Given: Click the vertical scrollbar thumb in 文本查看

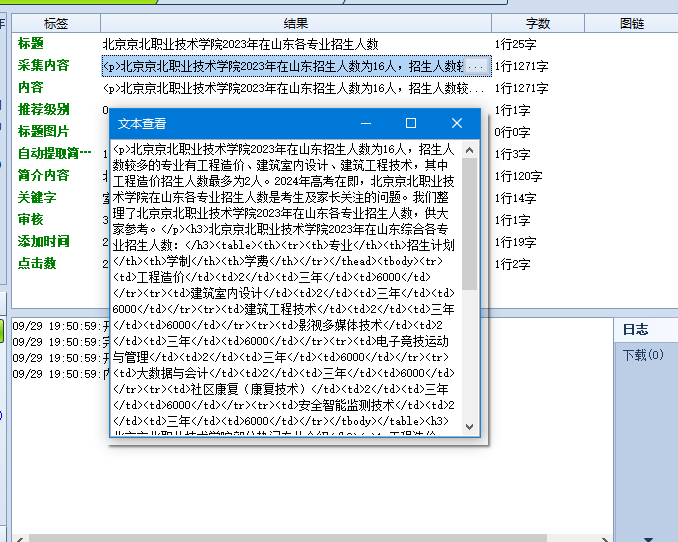Looking at the screenshot, I should point(470,224).
